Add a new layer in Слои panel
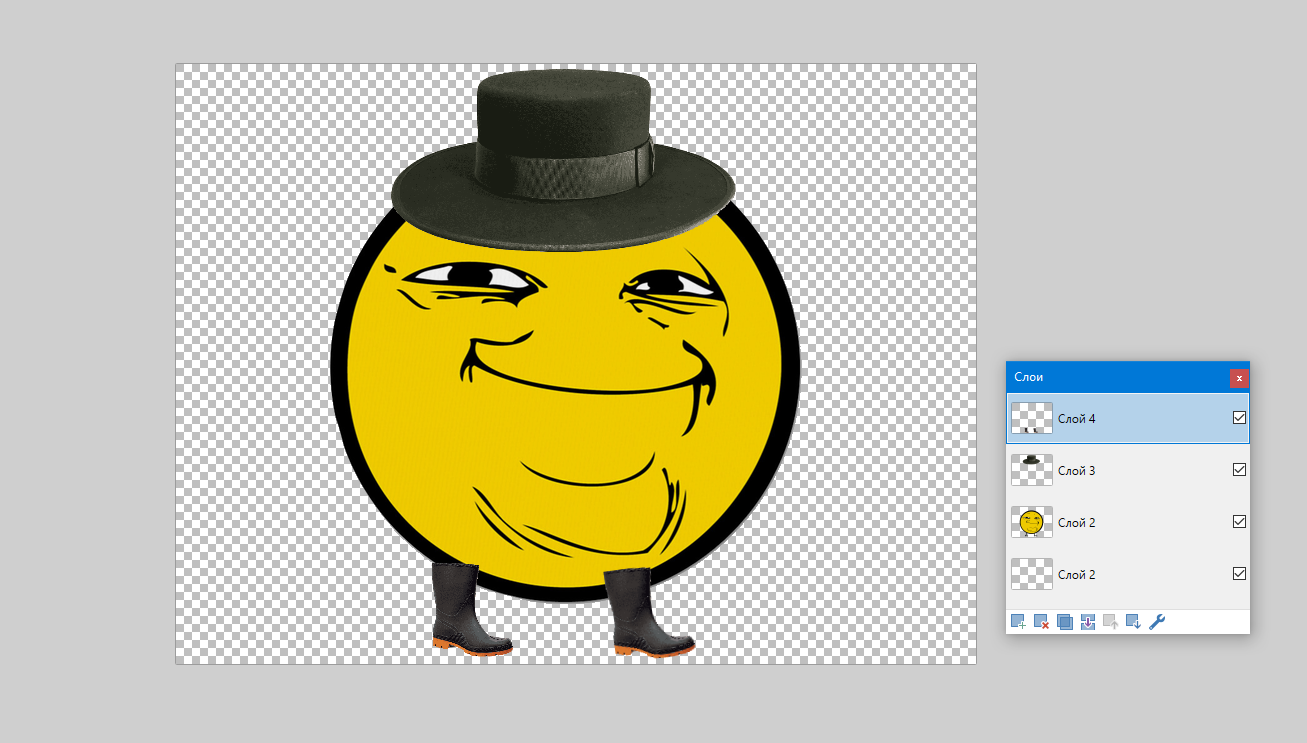Viewport: 1307px width, 743px height. [1018, 622]
